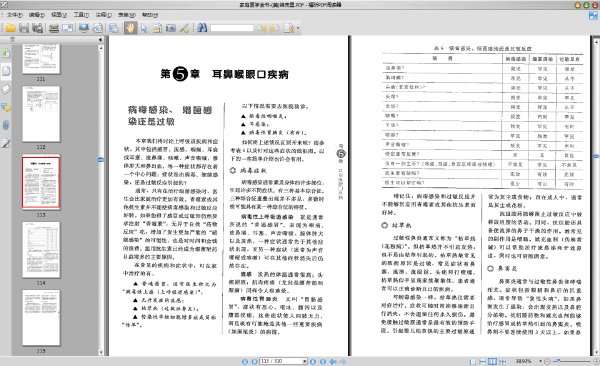Go to previous page button
600x366 pixels.
(254, 361)
